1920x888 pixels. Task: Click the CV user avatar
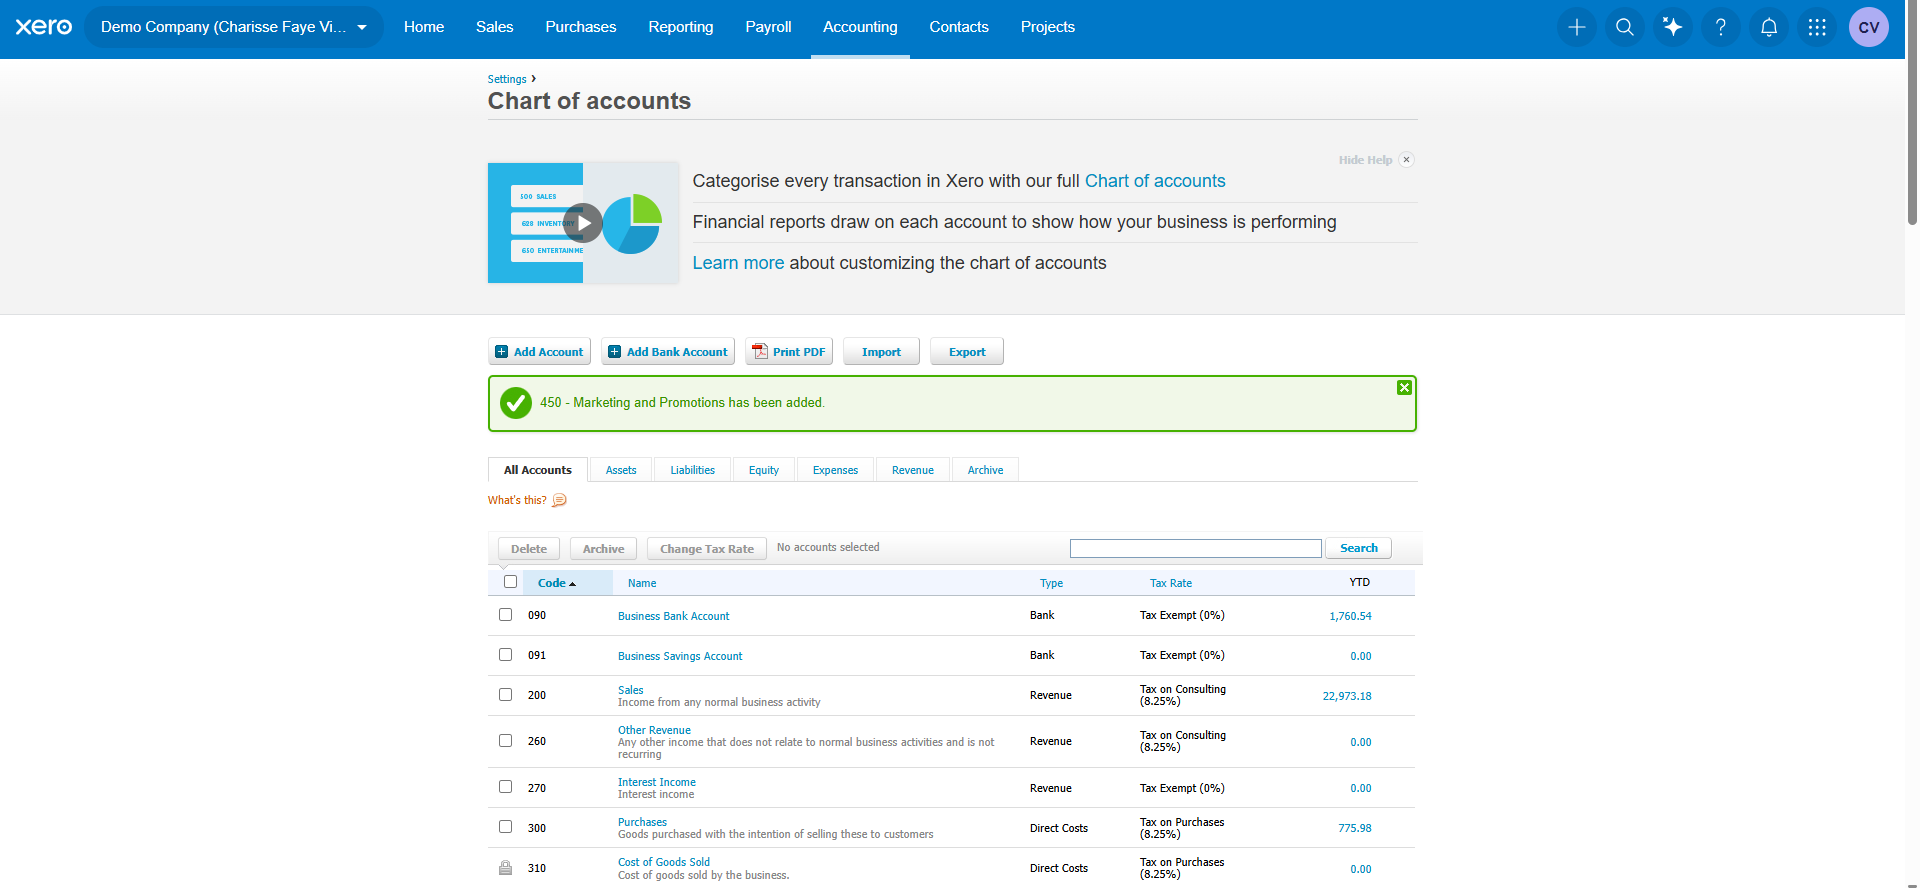1869,27
